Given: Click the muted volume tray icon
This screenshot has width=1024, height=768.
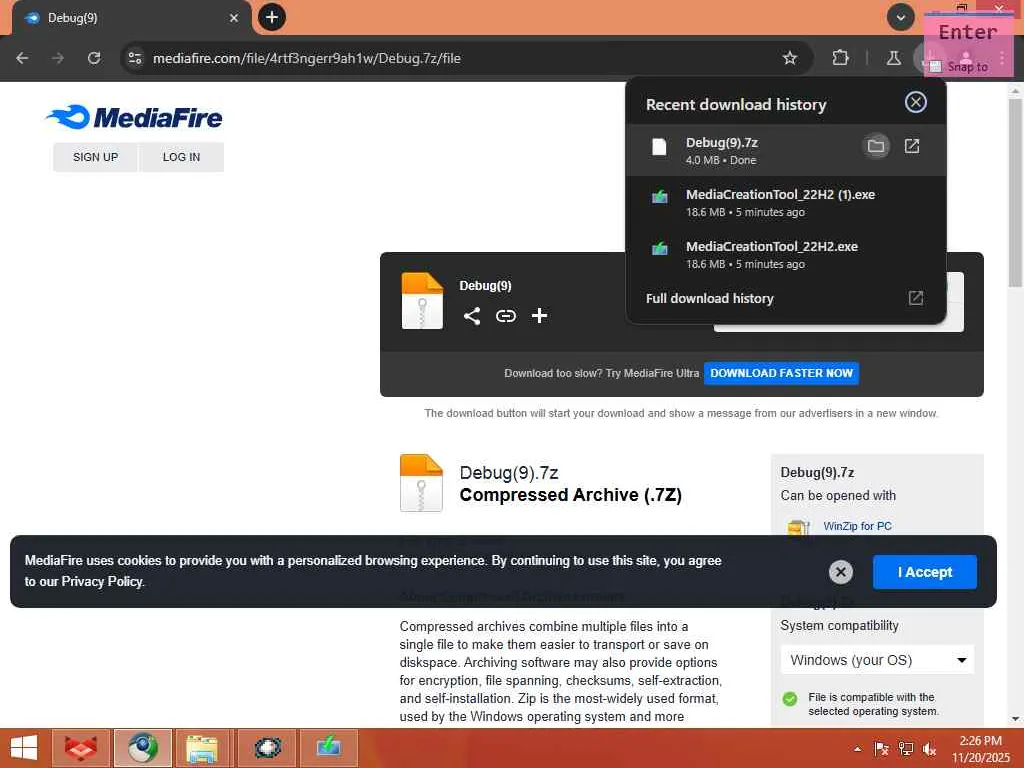Looking at the screenshot, I should click(x=929, y=749).
